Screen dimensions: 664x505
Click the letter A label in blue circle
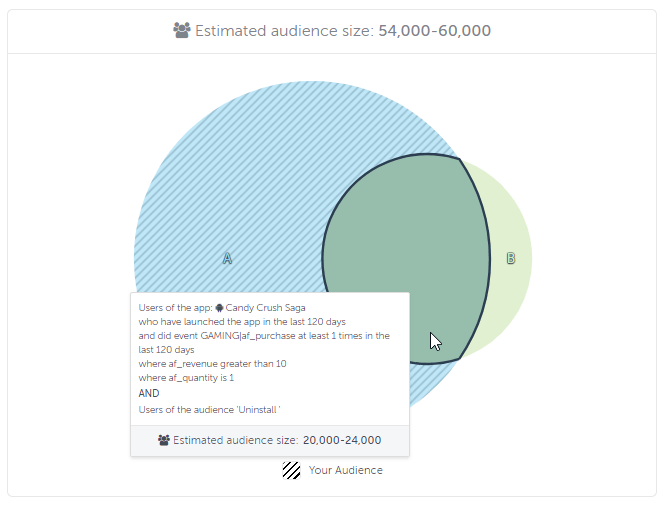227,258
